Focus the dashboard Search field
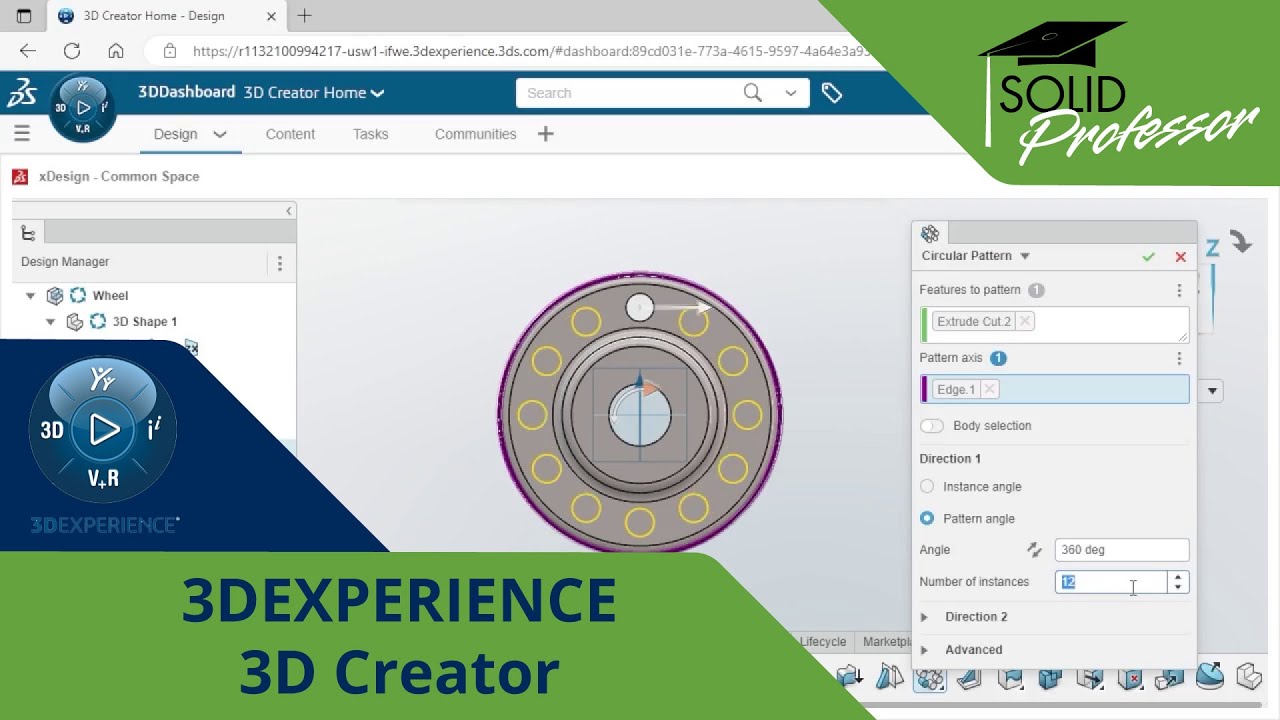Viewport: 1280px width, 720px height. (630, 93)
